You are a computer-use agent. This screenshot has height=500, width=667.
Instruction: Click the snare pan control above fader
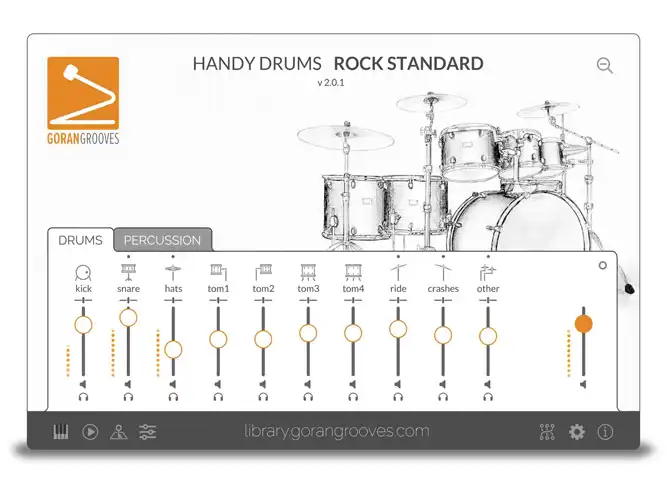pyautogui.click(x=128, y=300)
